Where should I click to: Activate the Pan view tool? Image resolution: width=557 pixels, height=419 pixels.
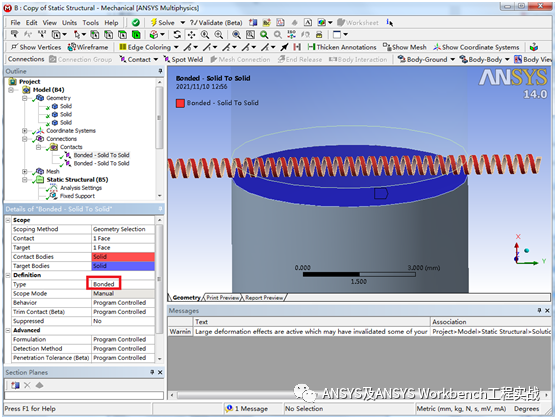click(x=191, y=35)
